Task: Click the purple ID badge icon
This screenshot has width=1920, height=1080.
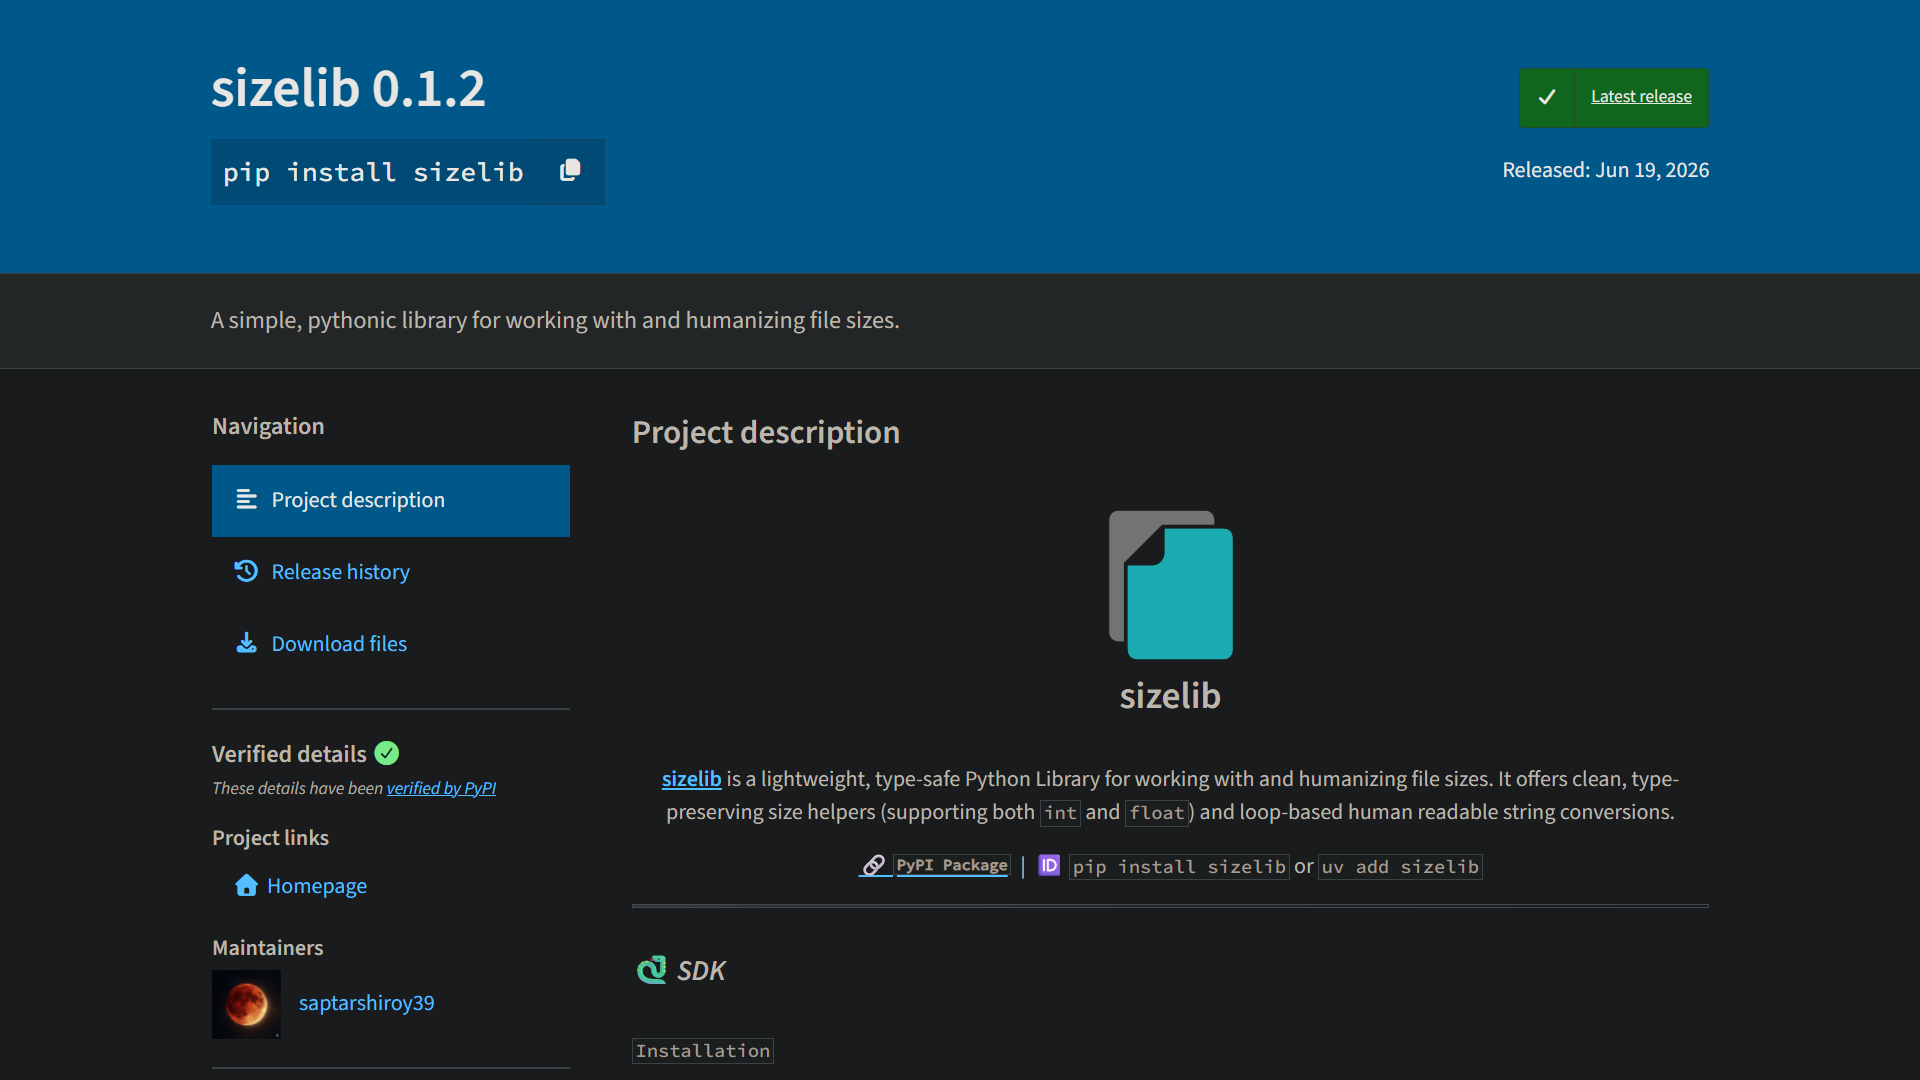Action: (x=1049, y=865)
